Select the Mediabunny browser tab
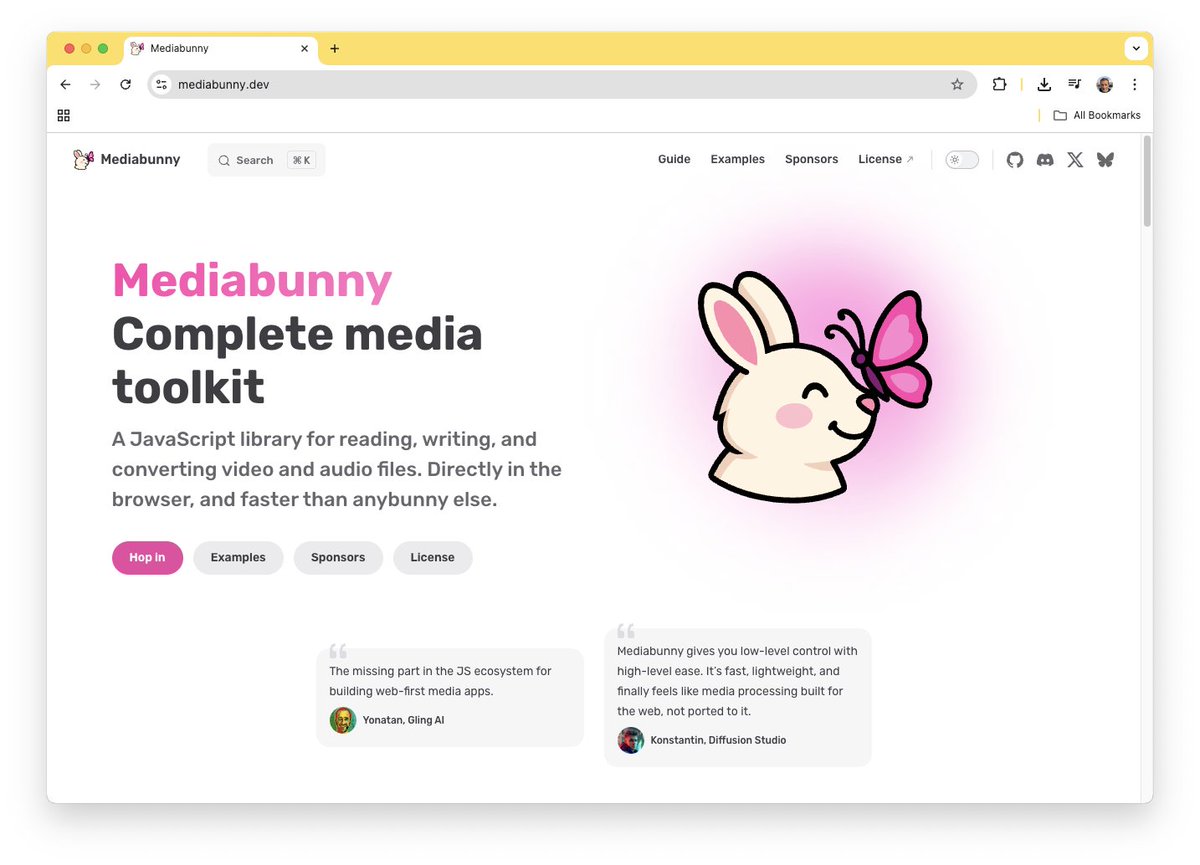Image resolution: width=1200 pixels, height=865 pixels. (x=221, y=49)
